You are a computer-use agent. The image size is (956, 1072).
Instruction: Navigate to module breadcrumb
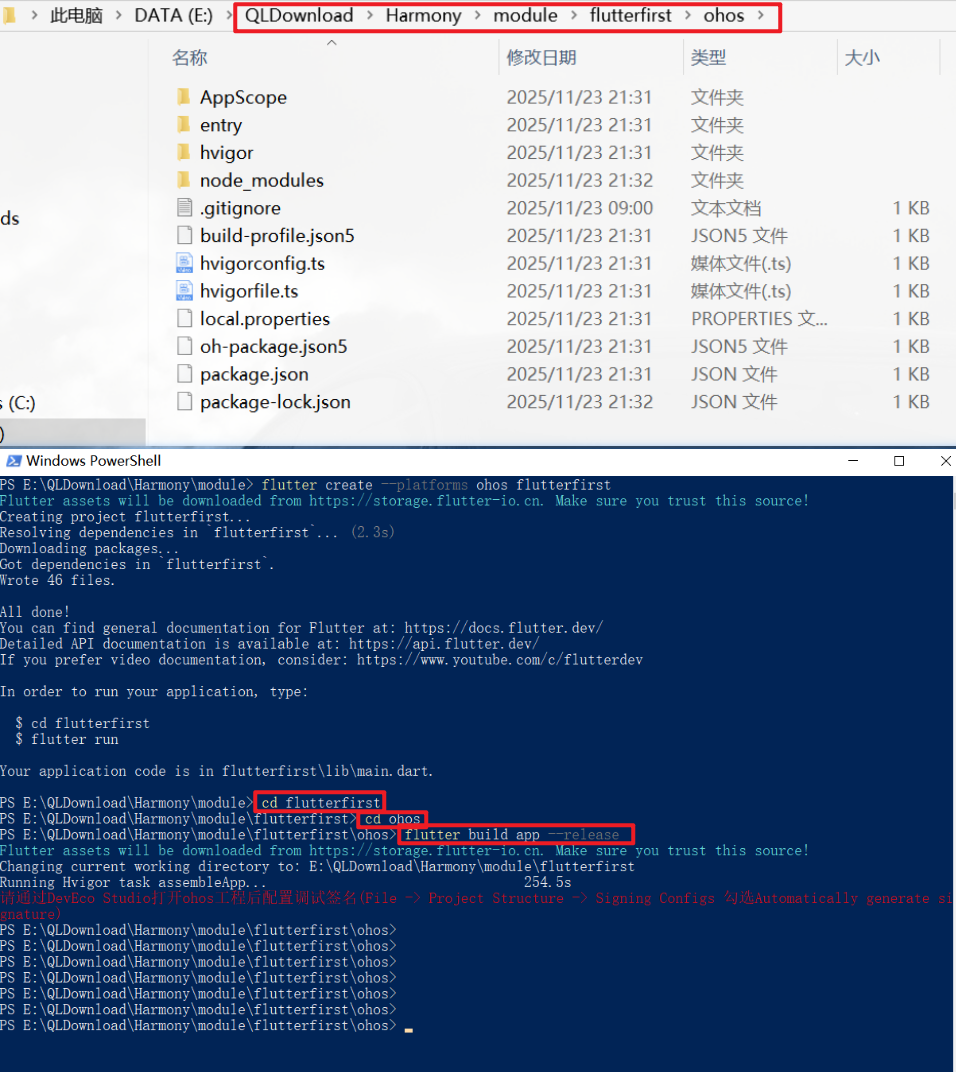click(x=525, y=15)
